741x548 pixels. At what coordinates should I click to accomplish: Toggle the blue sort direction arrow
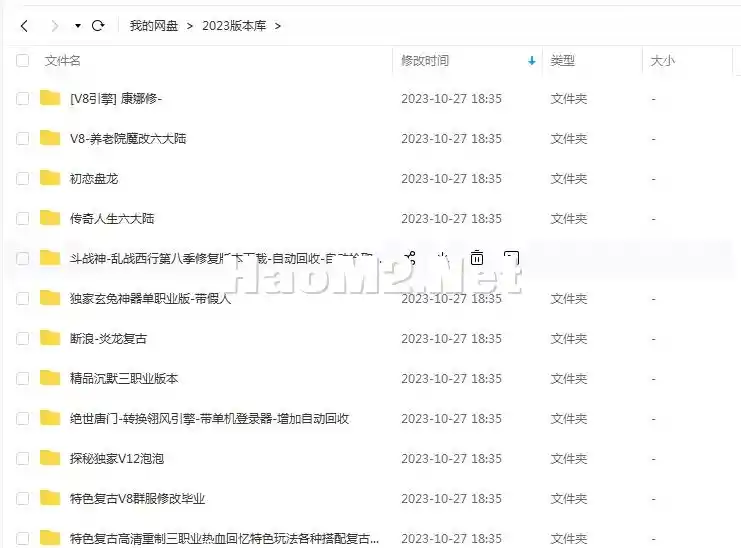(x=532, y=60)
